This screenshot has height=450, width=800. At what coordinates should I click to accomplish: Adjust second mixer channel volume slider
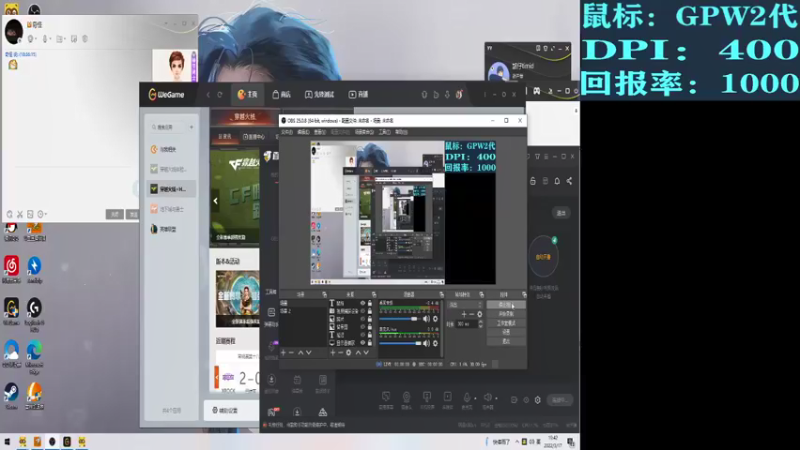coord(401,343)
